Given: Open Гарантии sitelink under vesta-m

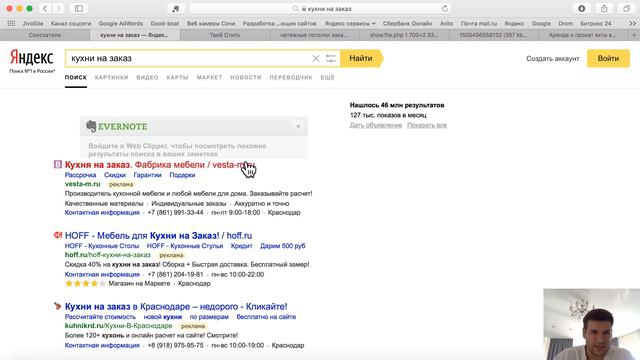Looking at the screenshot, I should 147,175.
